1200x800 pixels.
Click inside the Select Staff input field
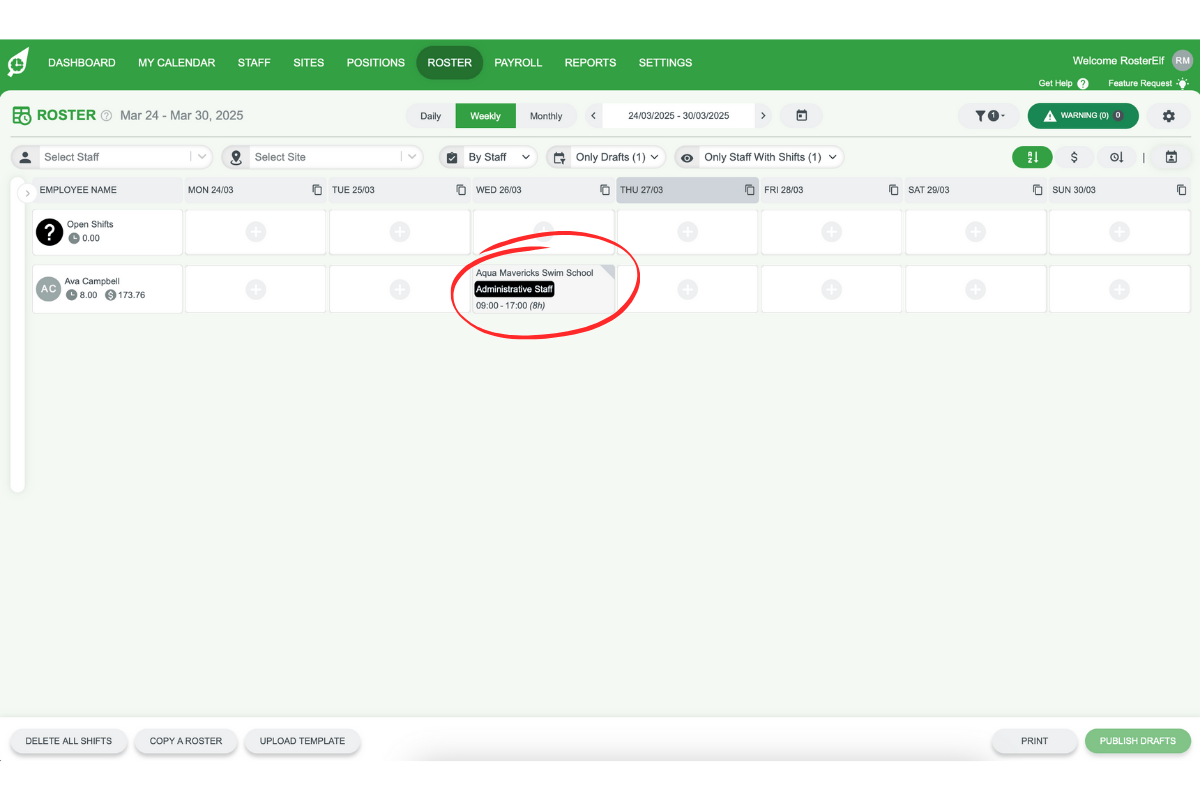coord(110,157)
